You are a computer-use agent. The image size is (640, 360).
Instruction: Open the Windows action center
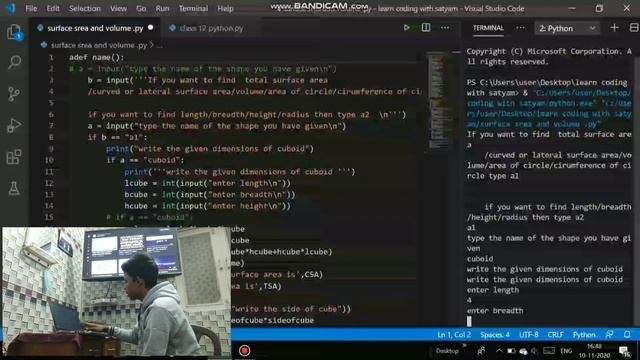[x=624, y=351]
